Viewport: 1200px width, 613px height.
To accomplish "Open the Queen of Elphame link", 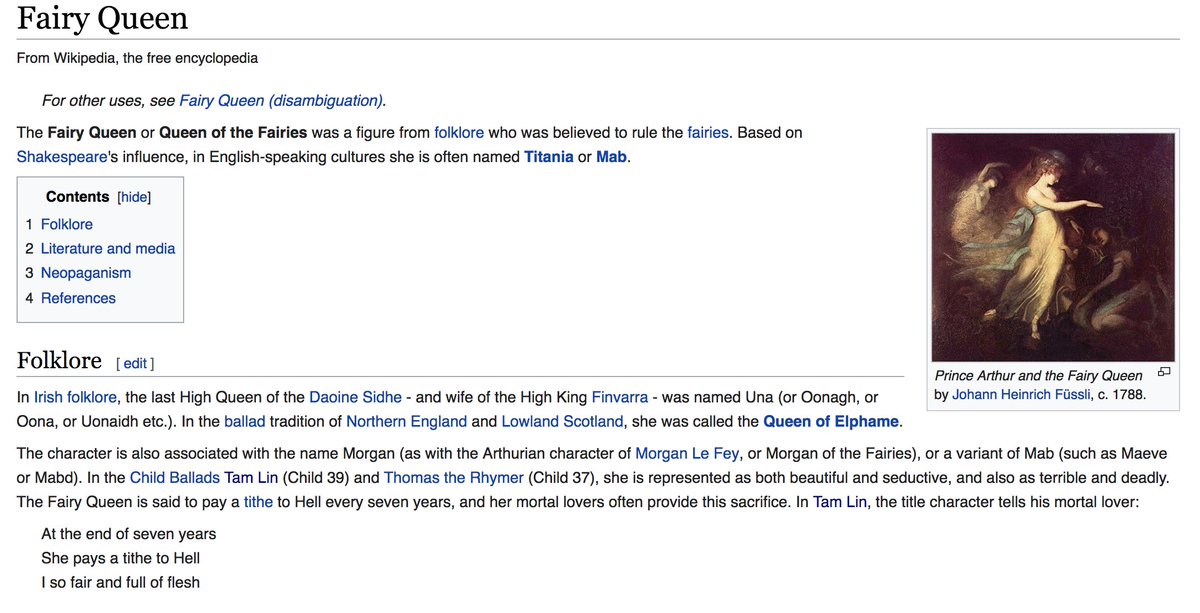I will (x=831, y=421).
